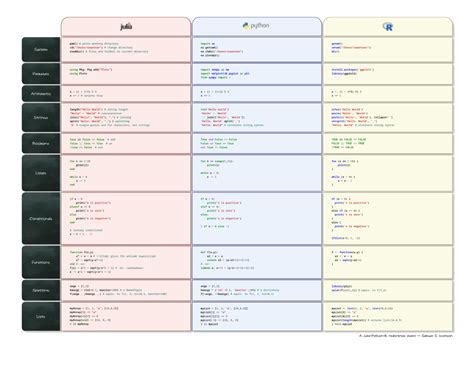Click the R Lists code cell

(388, 316)
